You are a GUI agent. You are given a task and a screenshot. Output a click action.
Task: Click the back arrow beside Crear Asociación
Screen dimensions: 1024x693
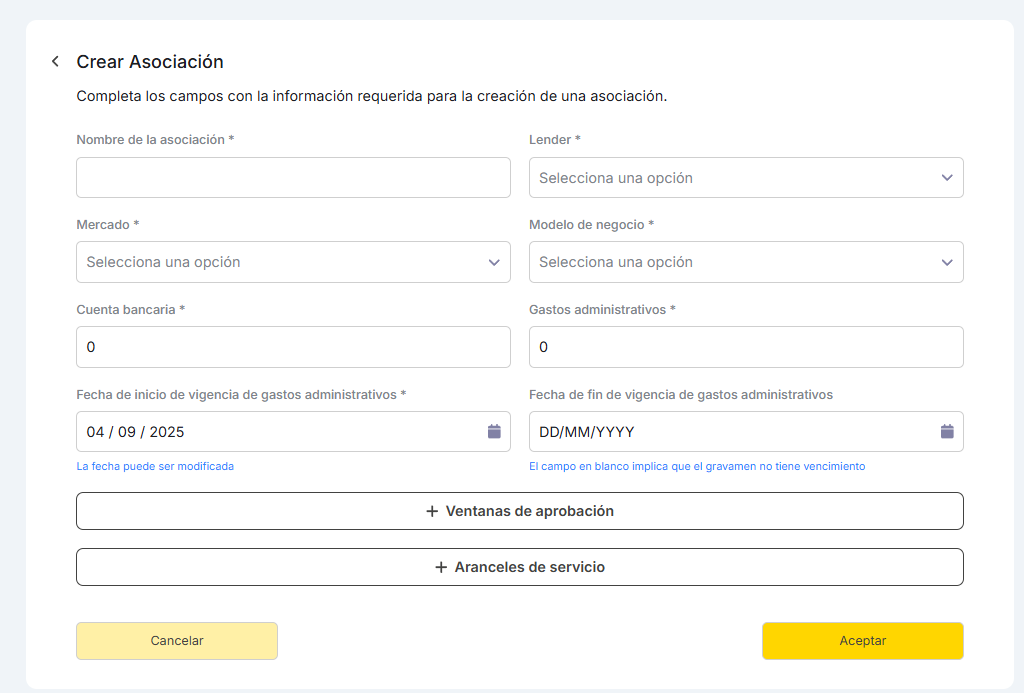55,62
